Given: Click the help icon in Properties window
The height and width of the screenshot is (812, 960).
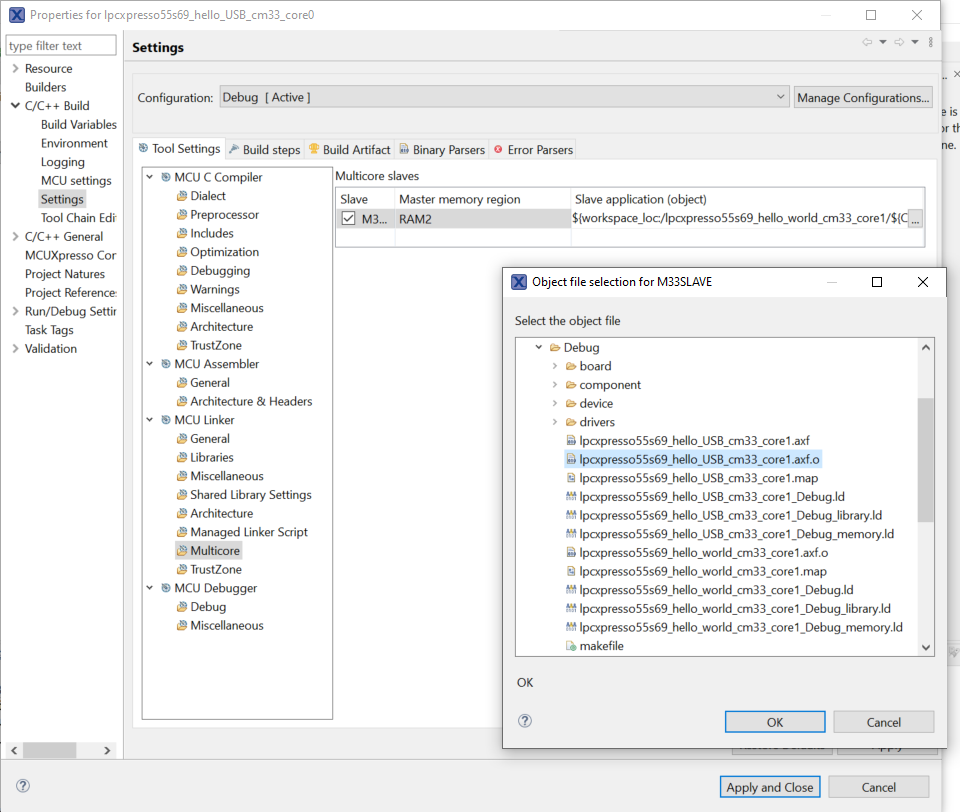Looking at the screenshot, I should 23,786.
